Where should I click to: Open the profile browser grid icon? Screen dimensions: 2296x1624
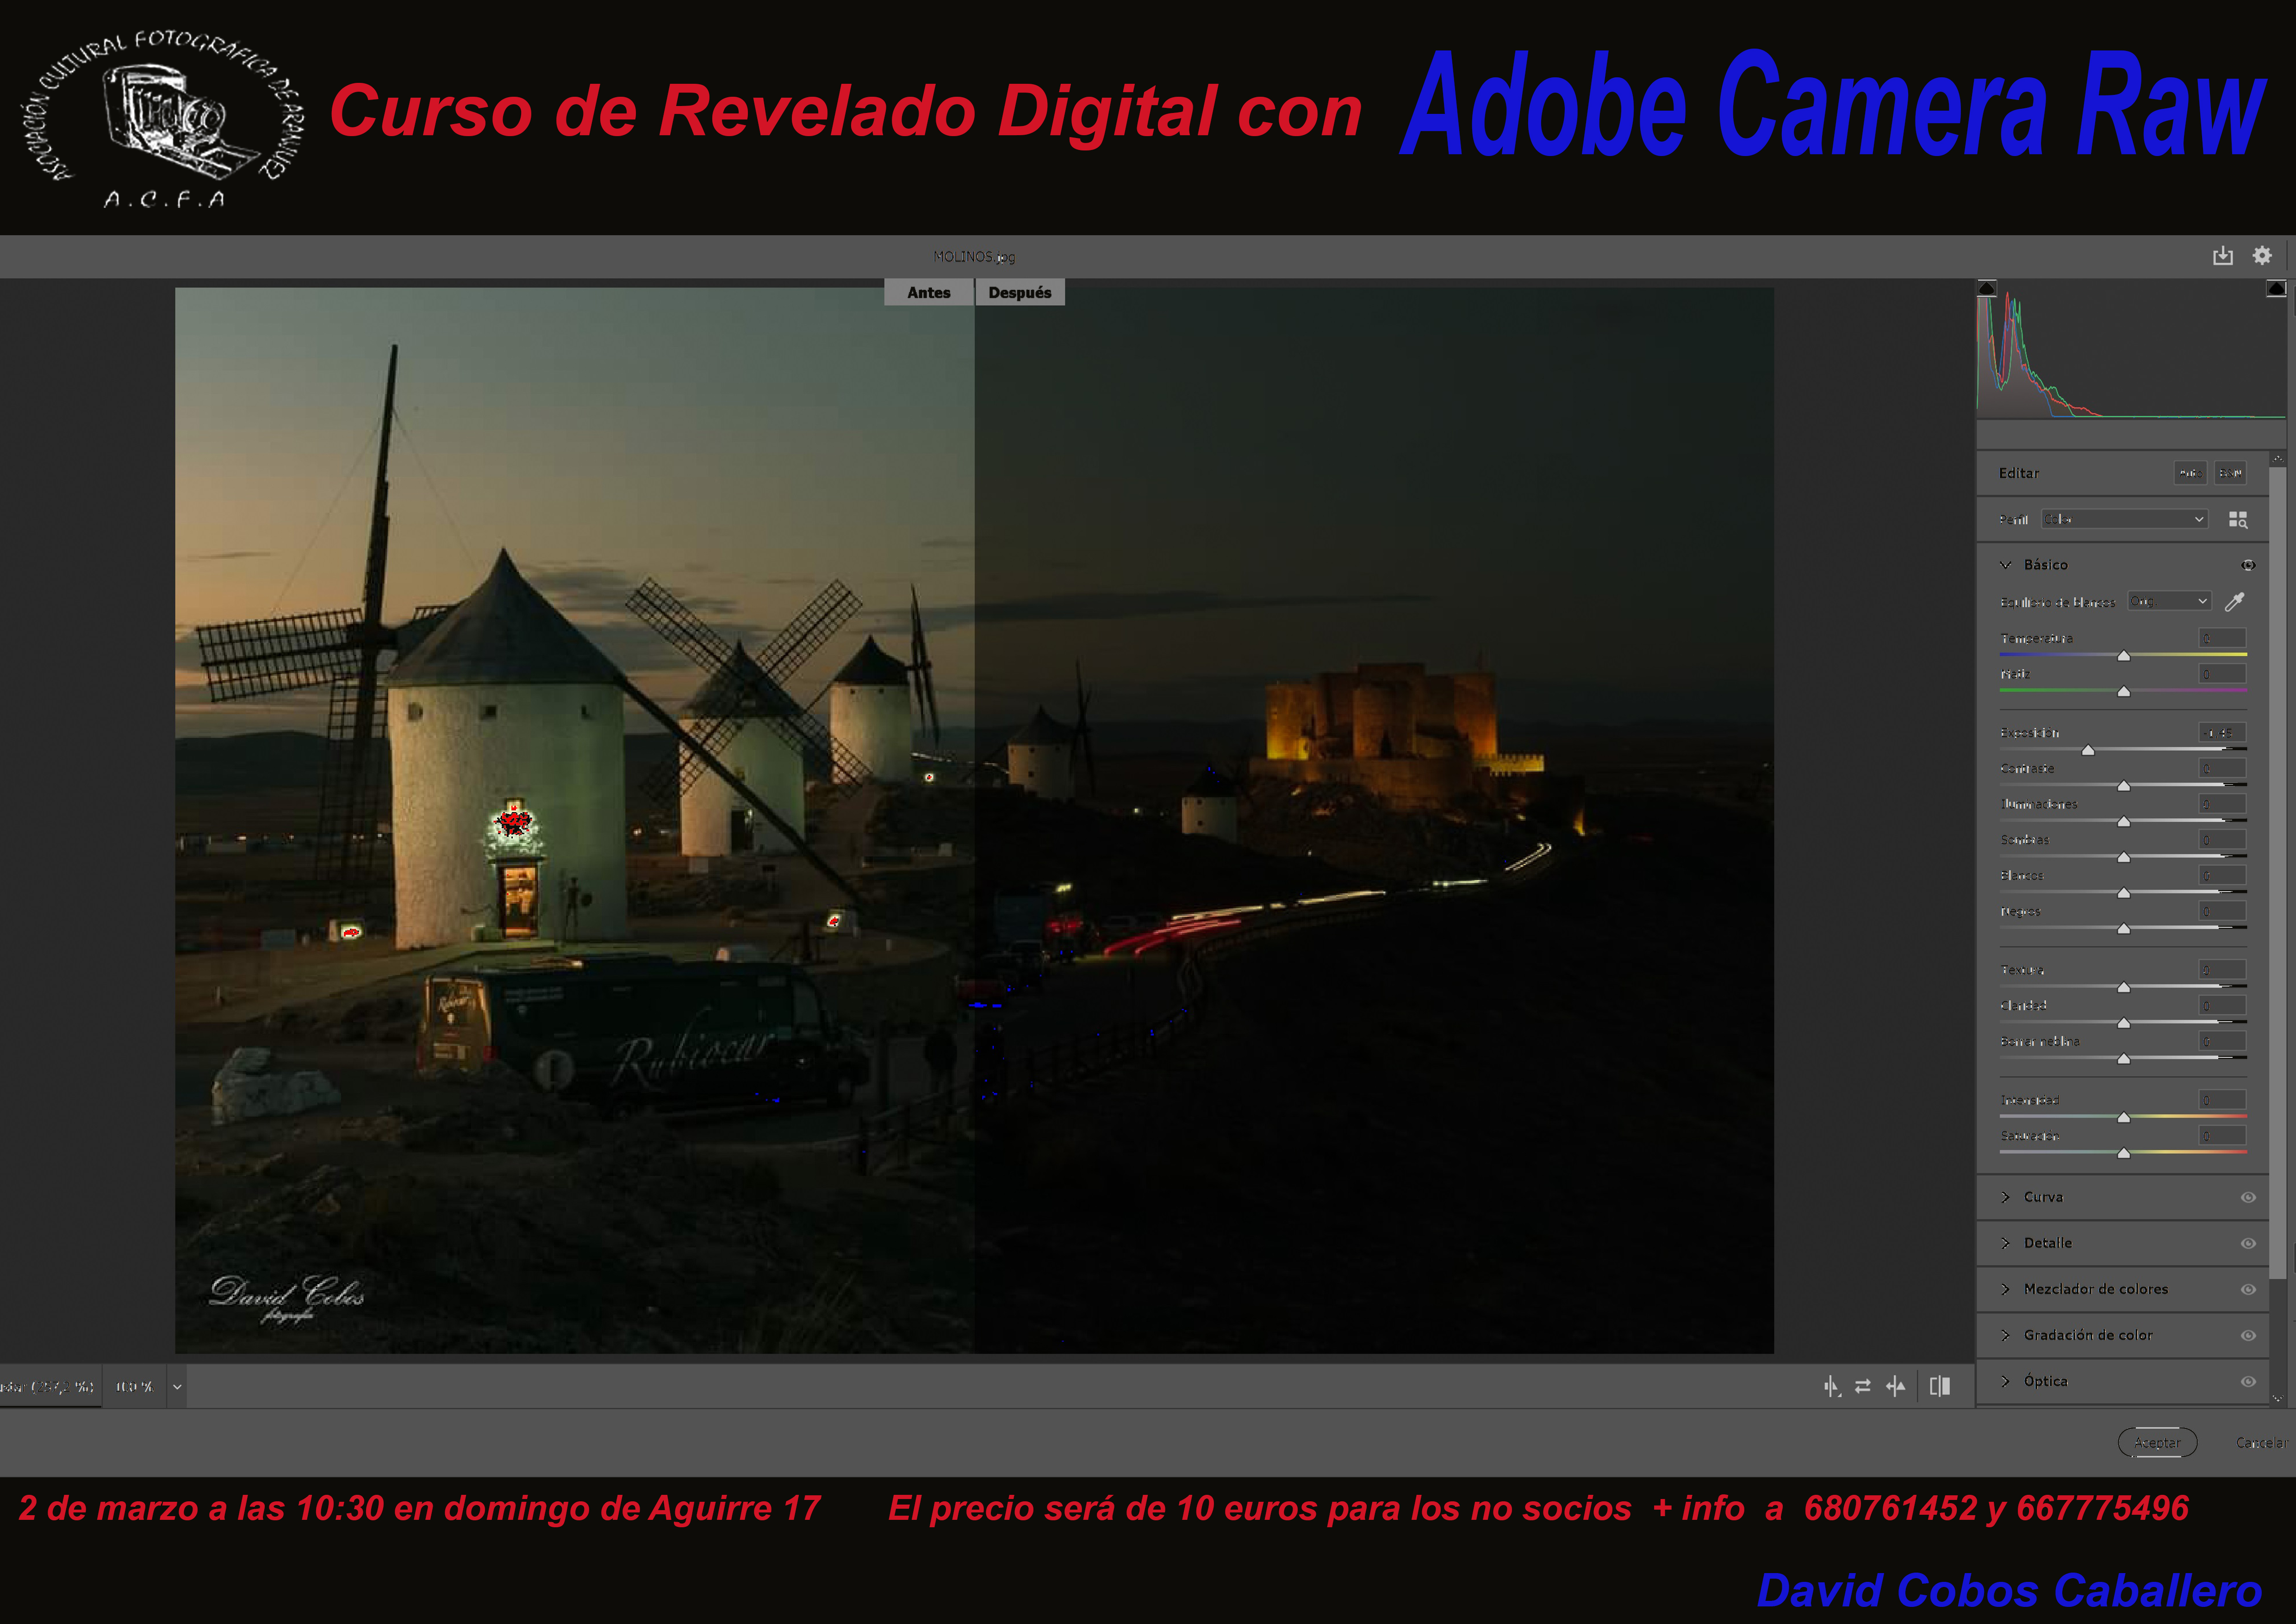pos(2238,519)
